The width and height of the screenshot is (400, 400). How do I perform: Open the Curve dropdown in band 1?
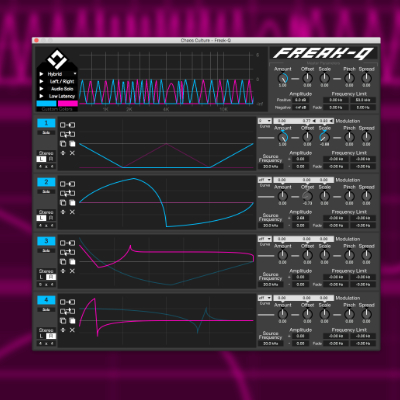265,121
